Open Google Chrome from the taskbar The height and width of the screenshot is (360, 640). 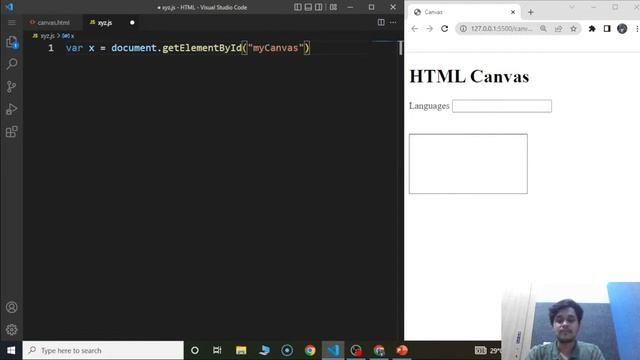(310, 350)
